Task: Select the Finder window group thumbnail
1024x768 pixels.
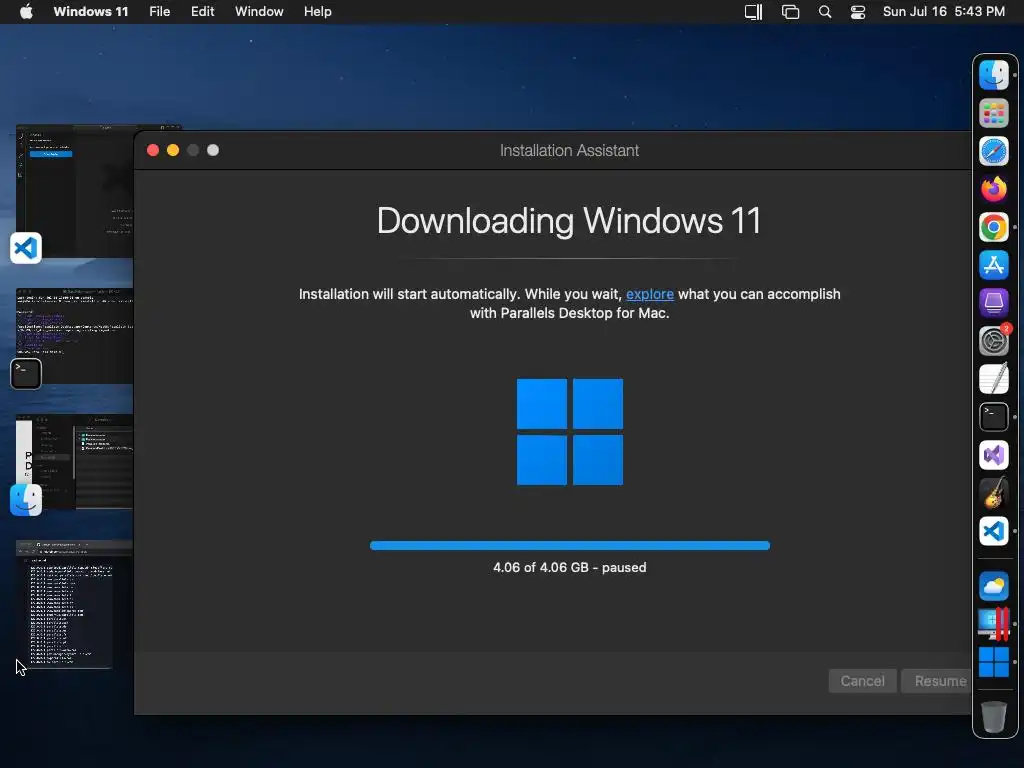Action: 74,461
